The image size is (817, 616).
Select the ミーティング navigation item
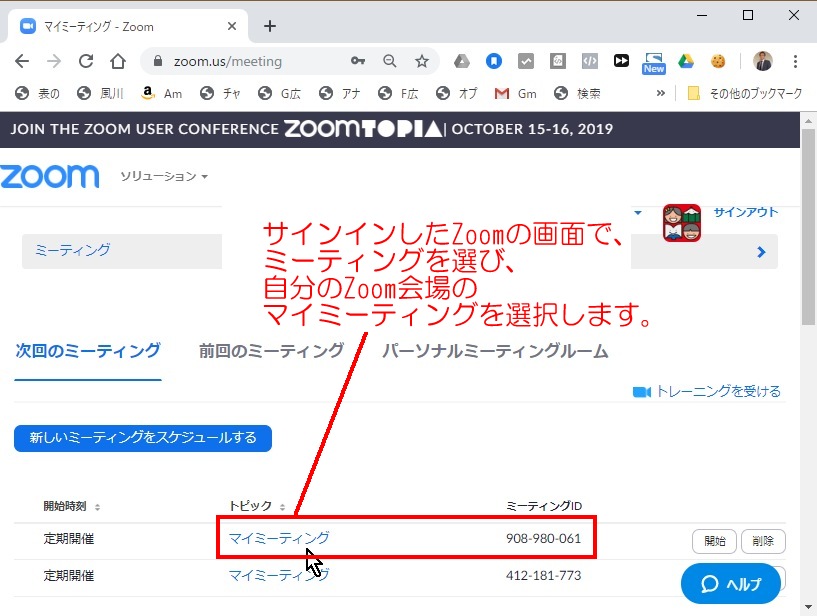(x=72, y=250)
